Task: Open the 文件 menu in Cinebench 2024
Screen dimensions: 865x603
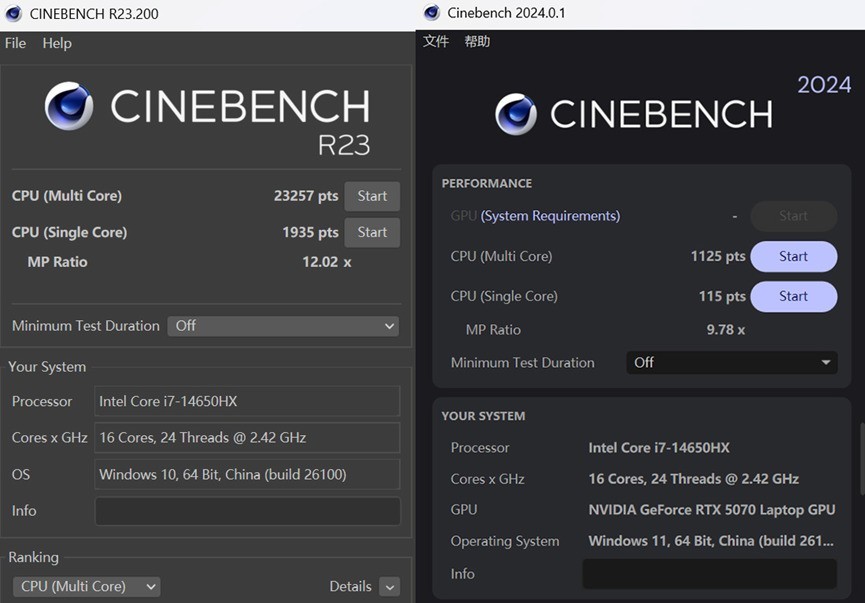Action: tap(436, 41)
